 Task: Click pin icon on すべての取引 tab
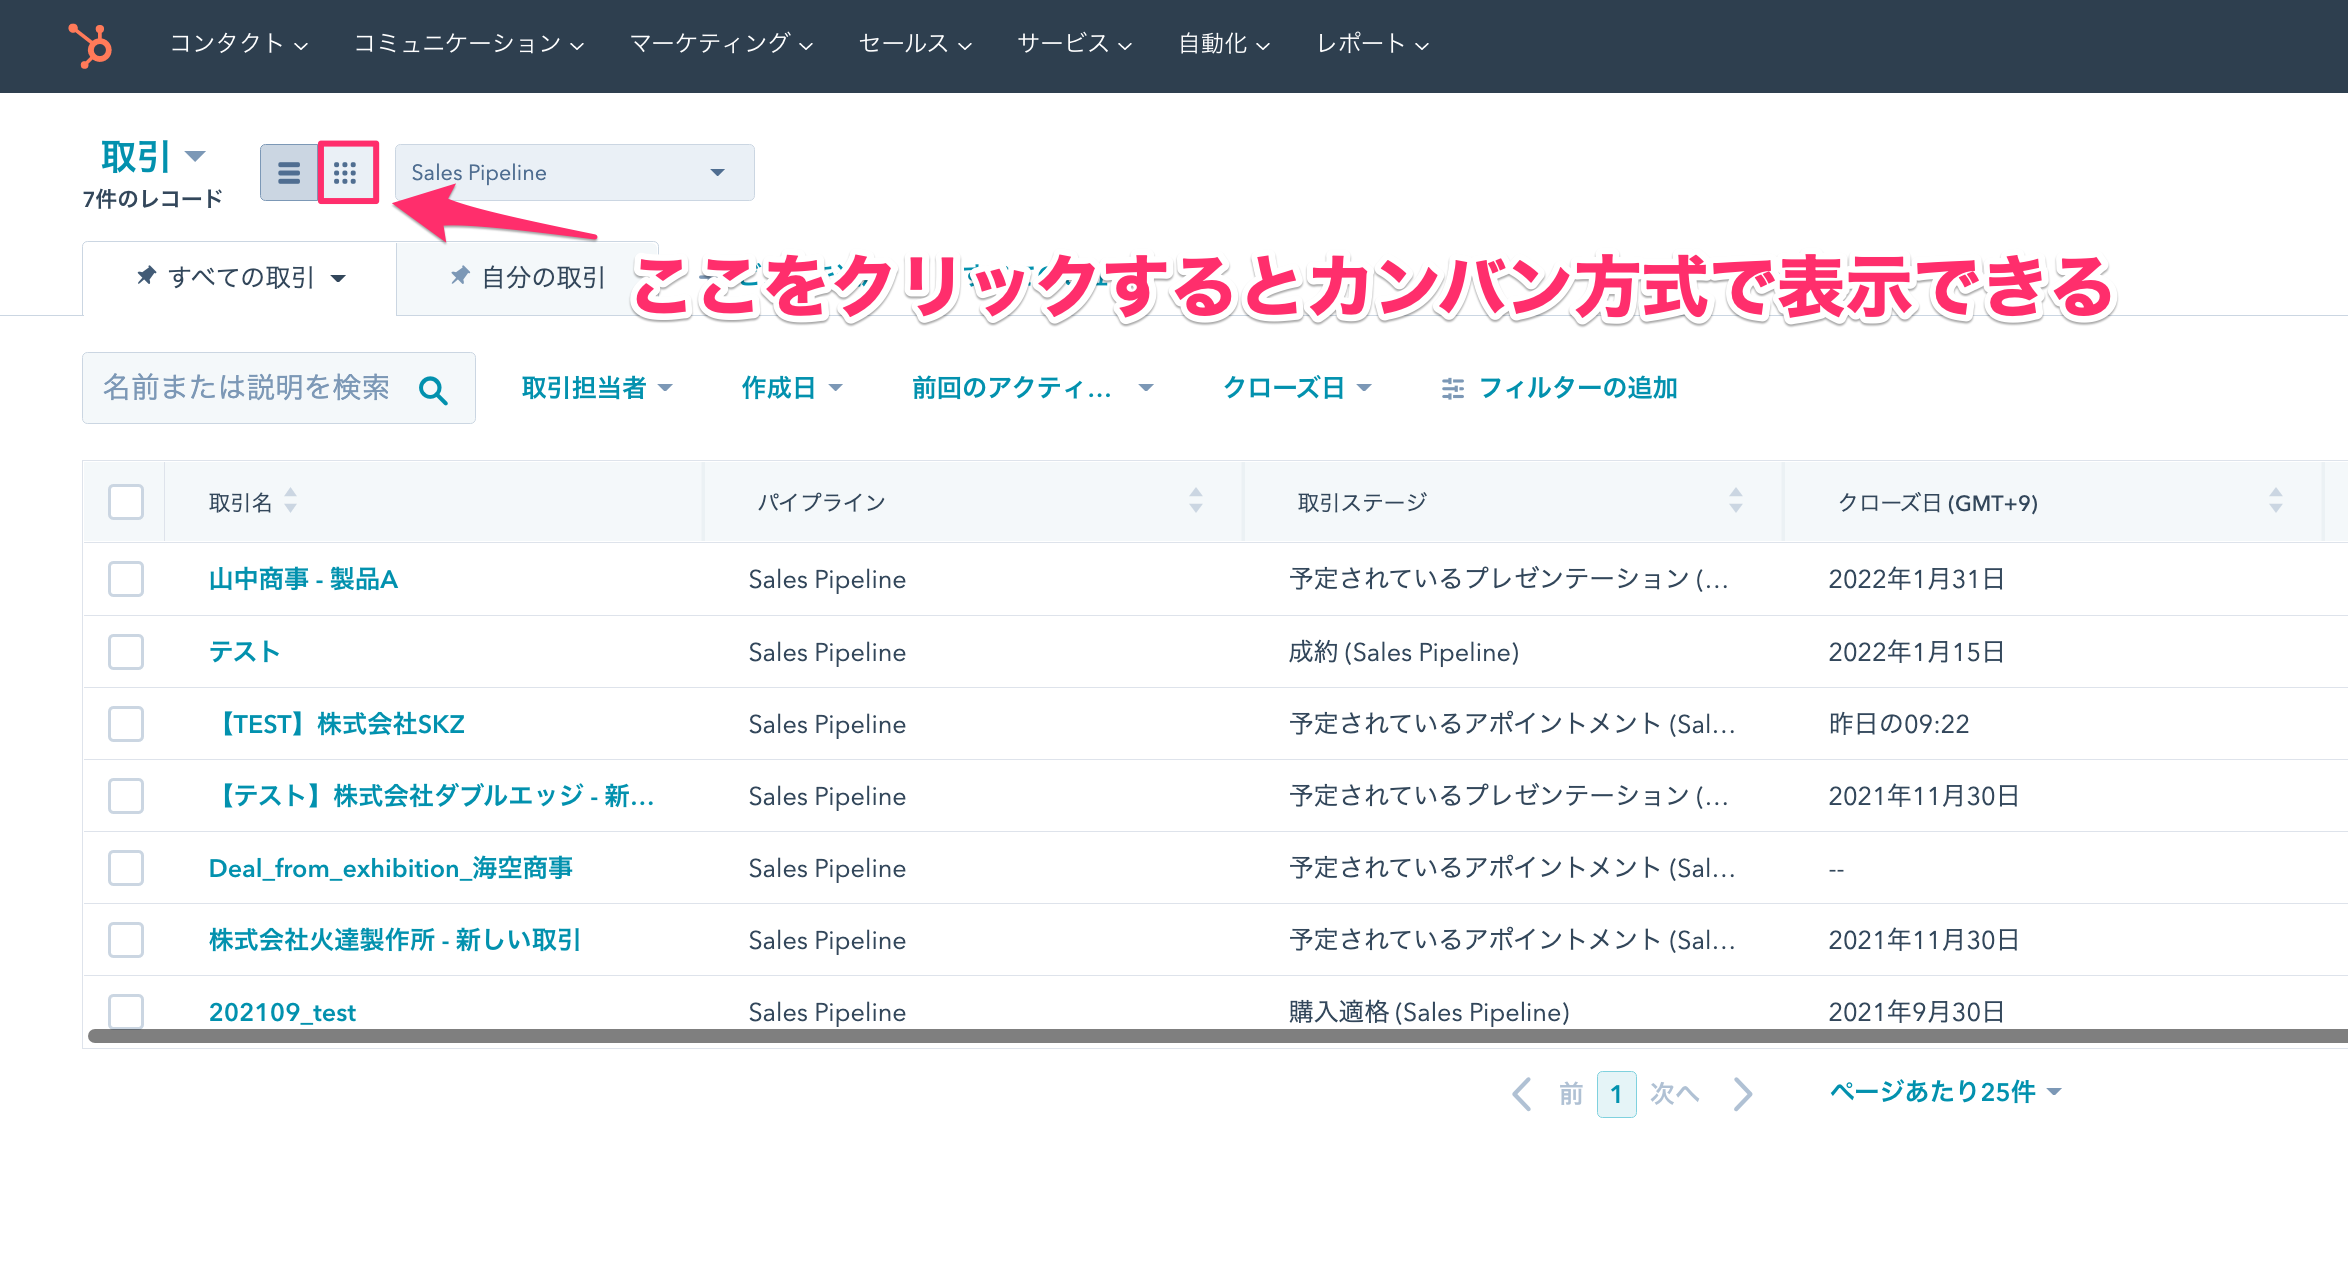click(147, 275)
